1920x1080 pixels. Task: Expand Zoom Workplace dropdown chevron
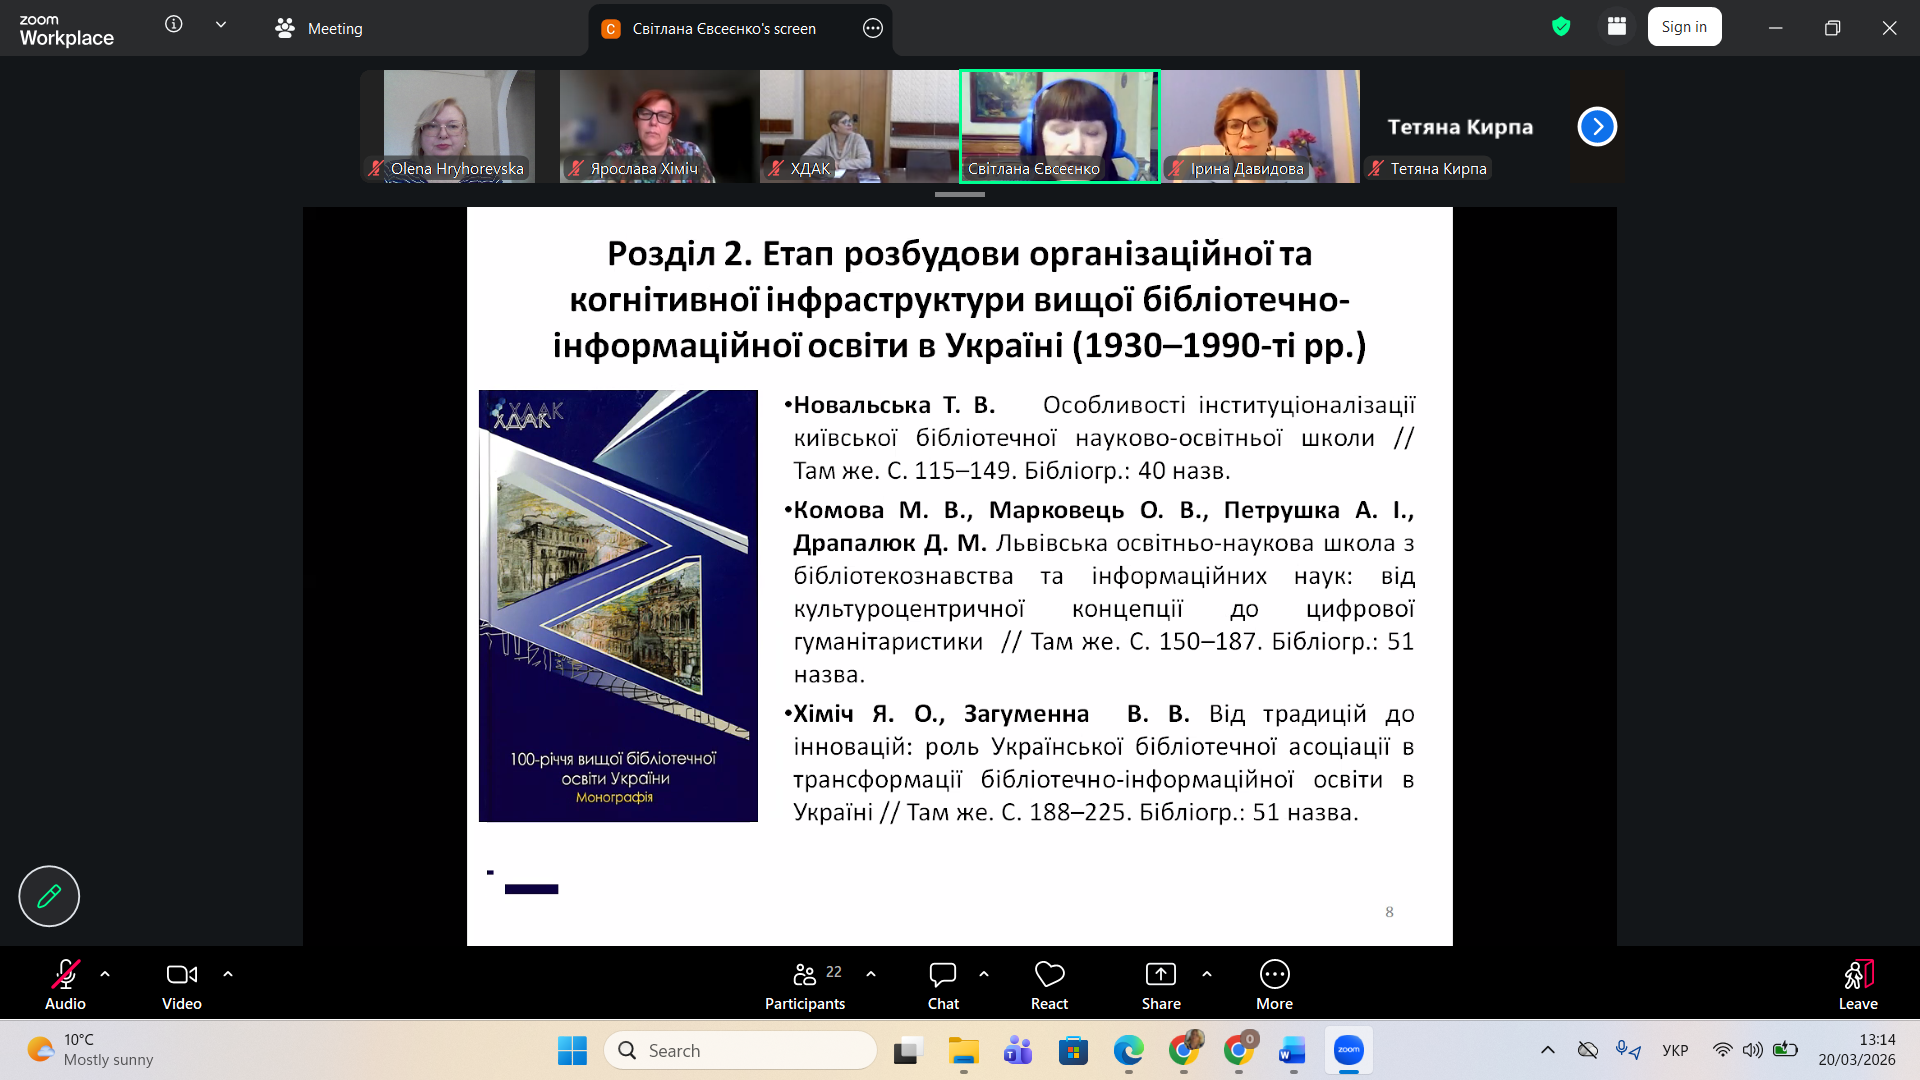221,24
